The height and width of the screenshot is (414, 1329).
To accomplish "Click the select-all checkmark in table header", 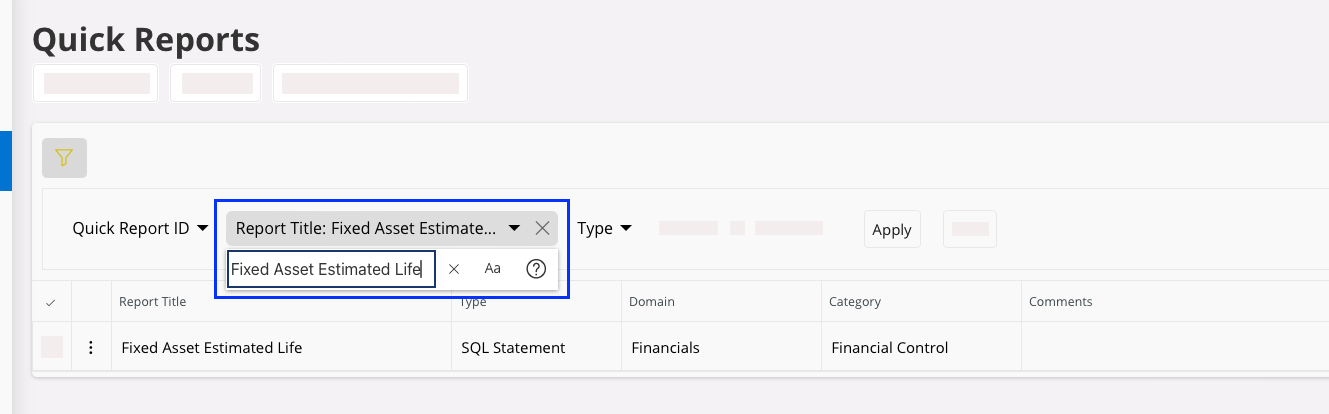I will [51, 302].
